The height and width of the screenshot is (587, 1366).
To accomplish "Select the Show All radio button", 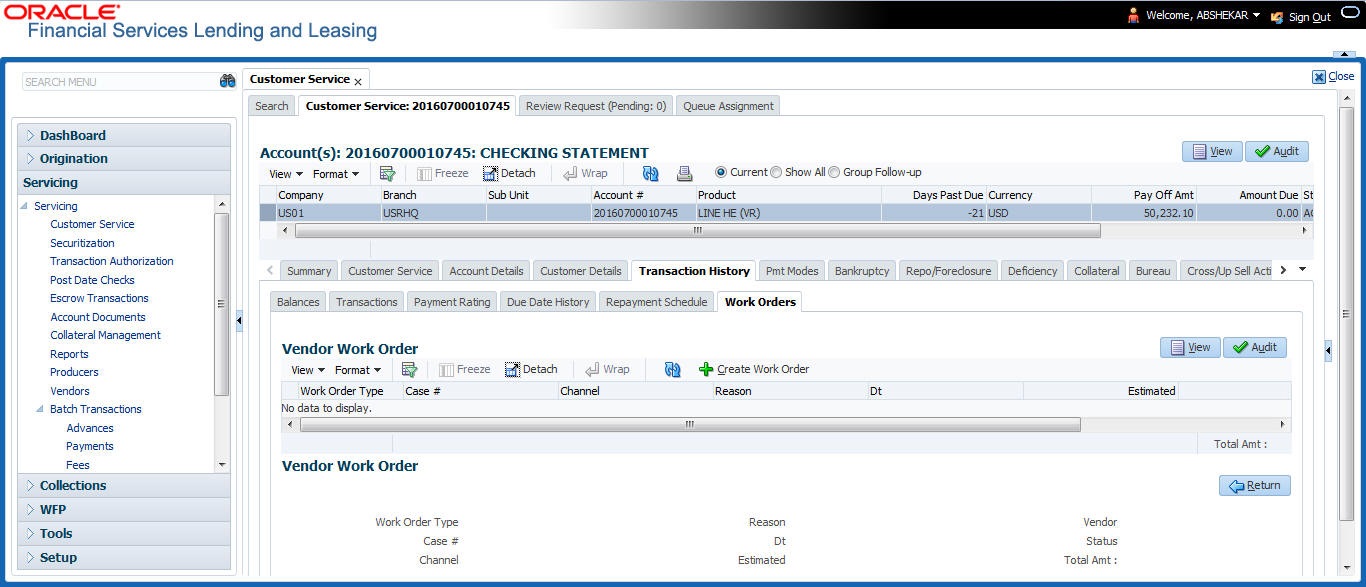I will pos(776,172).
